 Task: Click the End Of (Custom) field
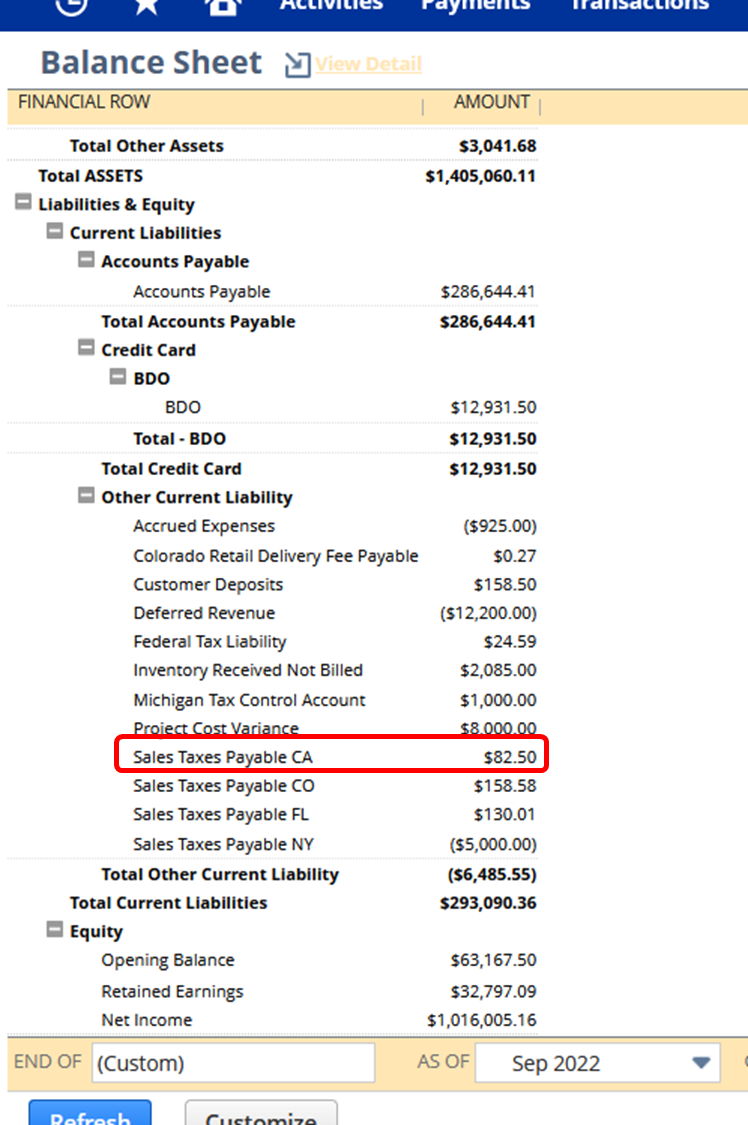pos(233,1063)
